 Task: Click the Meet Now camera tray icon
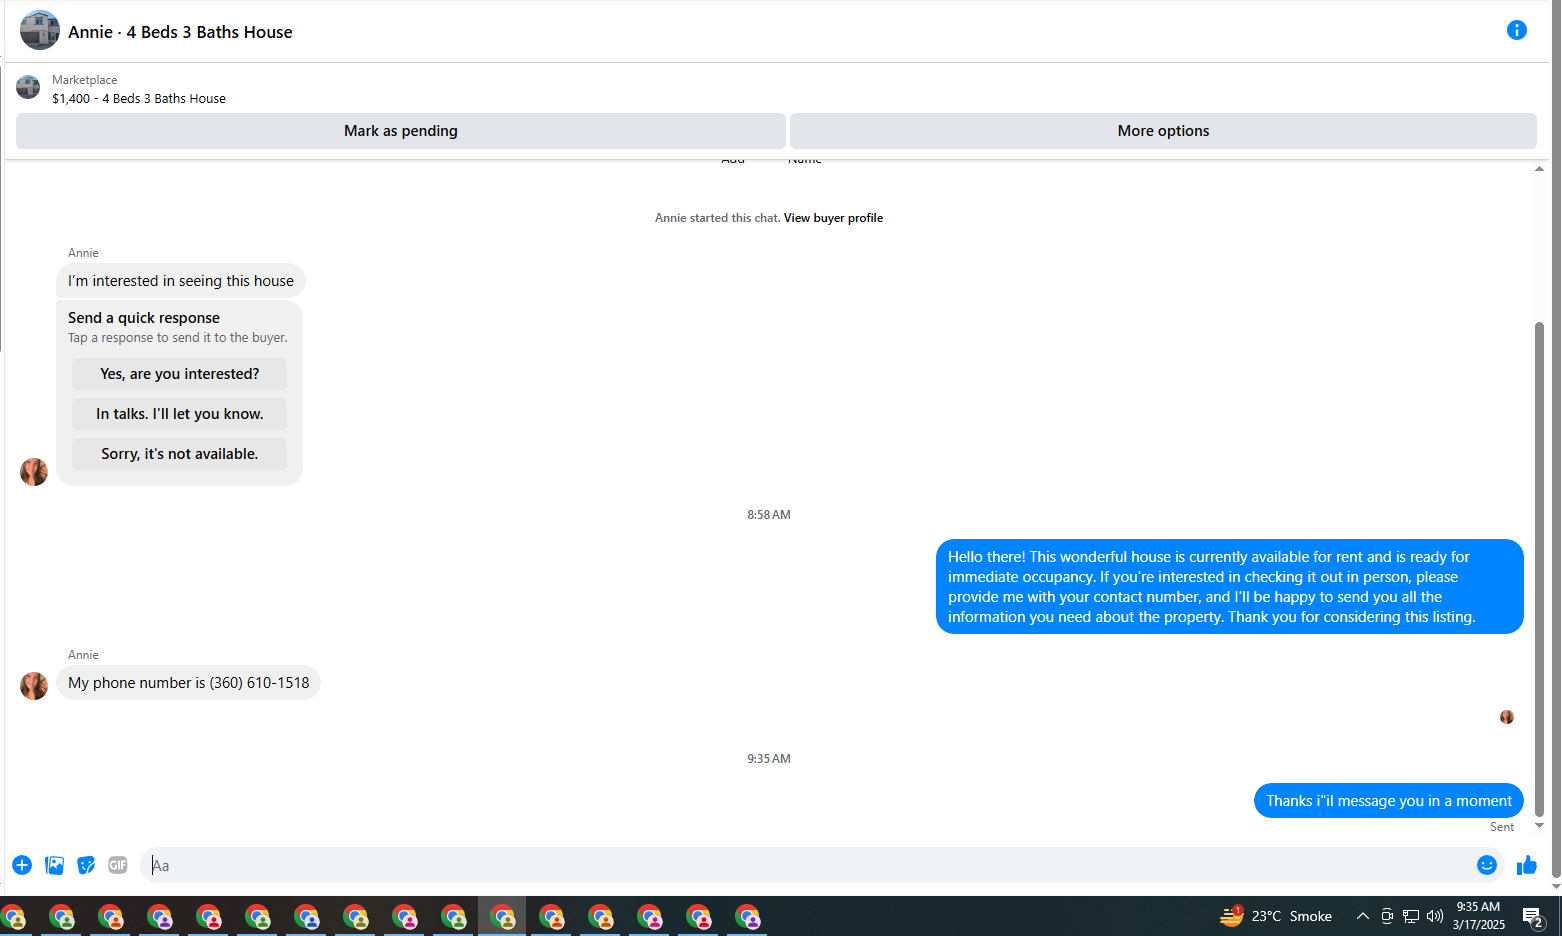[1387, 916]
